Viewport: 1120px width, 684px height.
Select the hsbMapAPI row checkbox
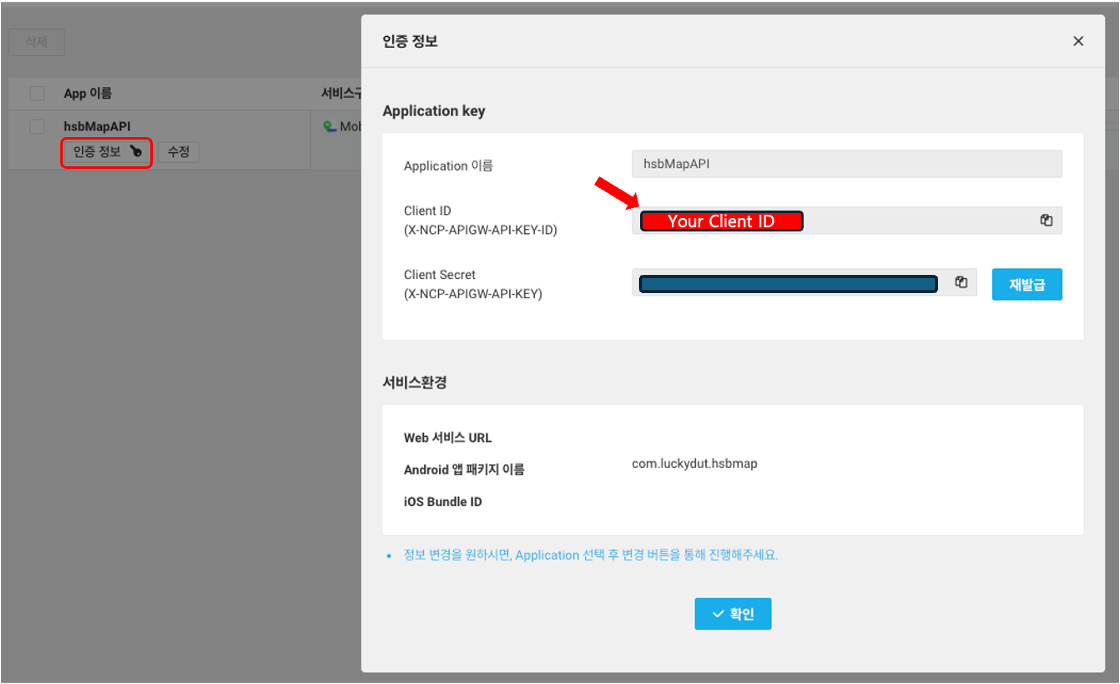click(x=37, y=127)
